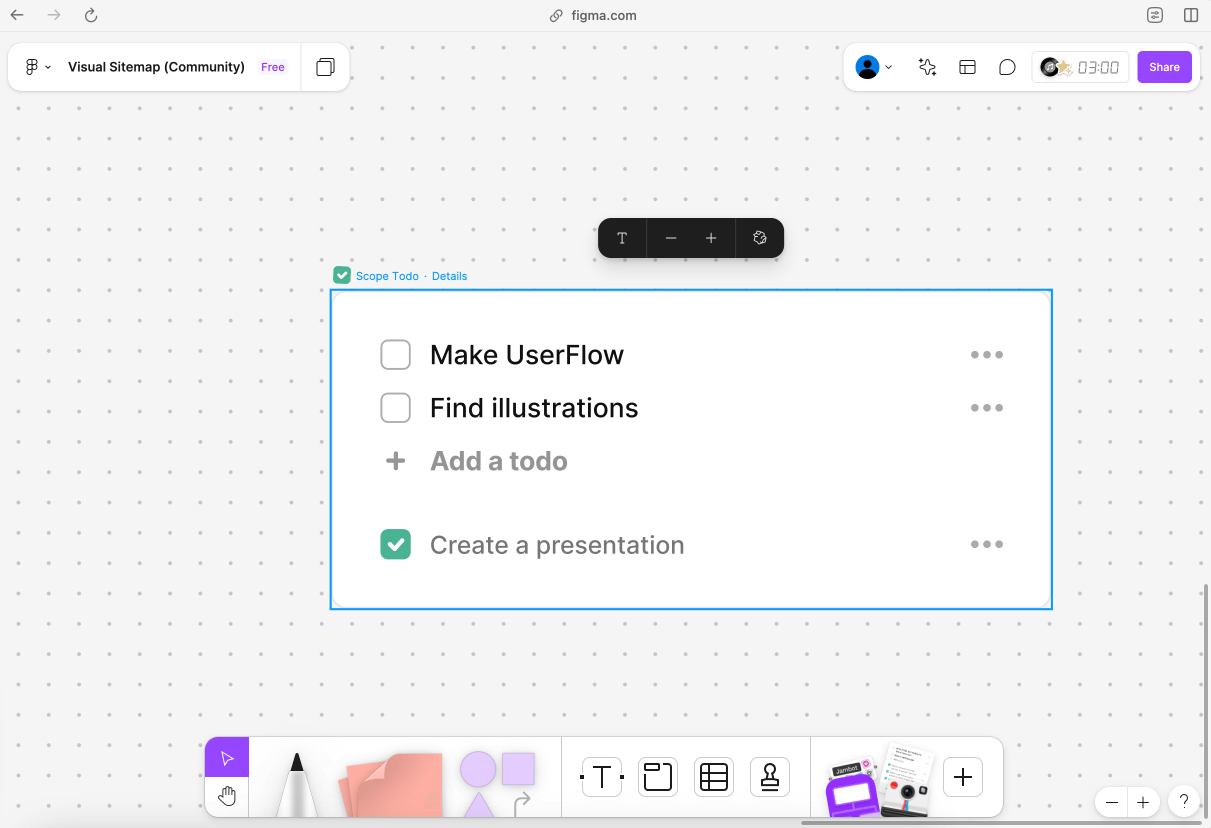Insert a table with the table tool
1211x828 pixels.
714,777
